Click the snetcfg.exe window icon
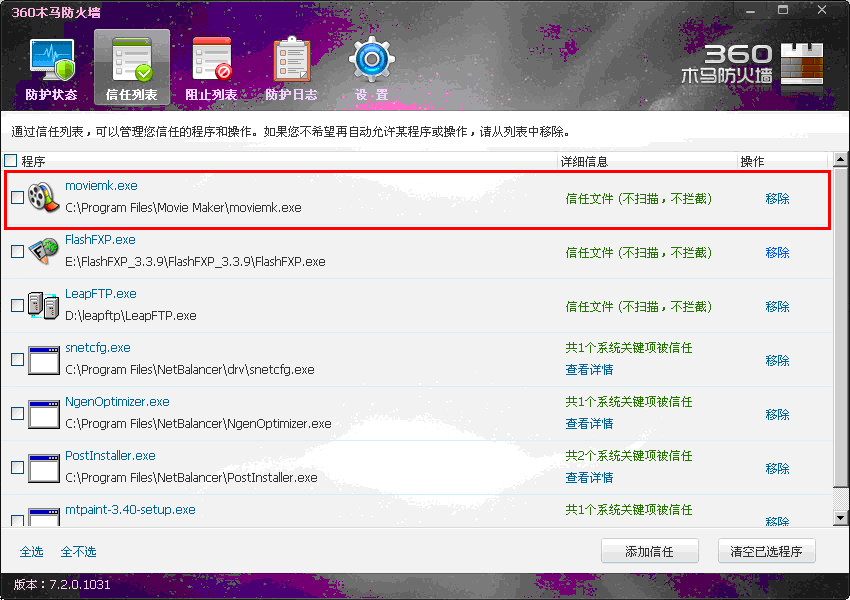The width and height of the screenshot is (850, 600). [44, 360]
